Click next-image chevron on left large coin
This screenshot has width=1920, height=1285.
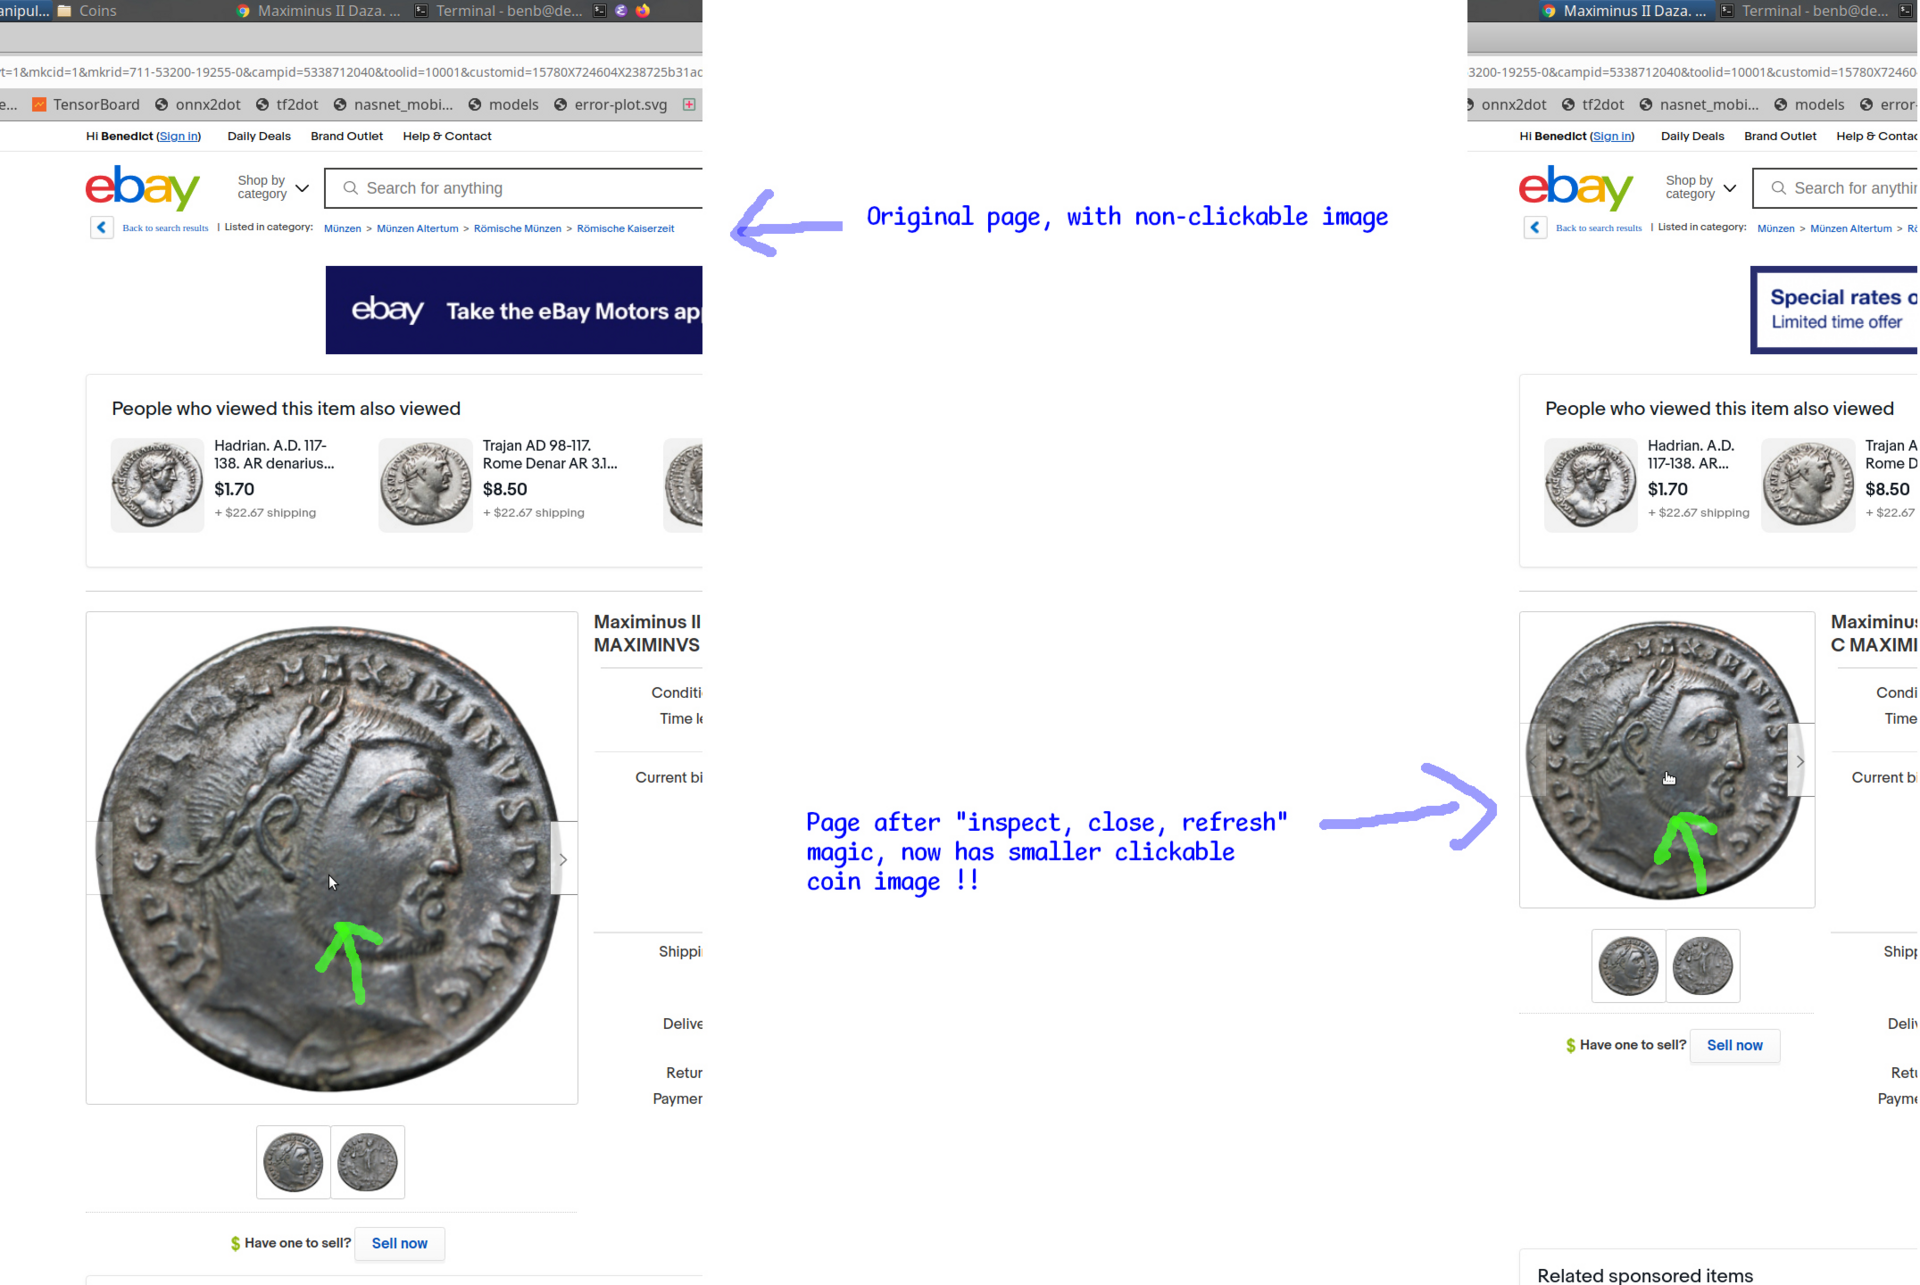[x=564, y=859]
